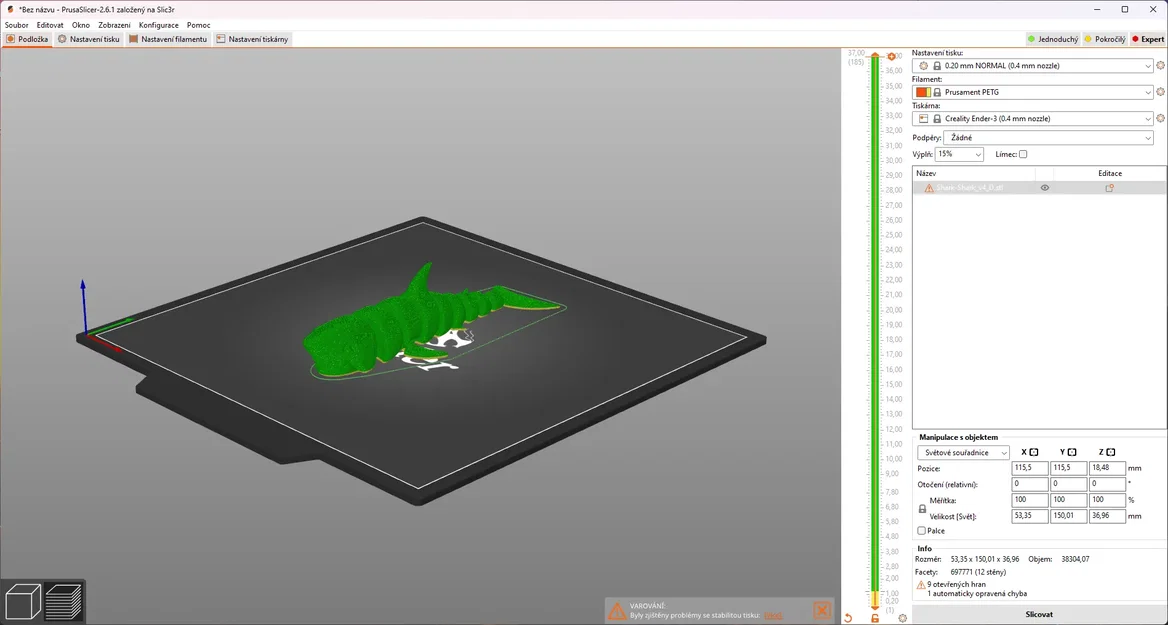Open the Tiskárna printer preset dropdown
The height and width of the screenshot is (625, 1168).
[1034, 118]
